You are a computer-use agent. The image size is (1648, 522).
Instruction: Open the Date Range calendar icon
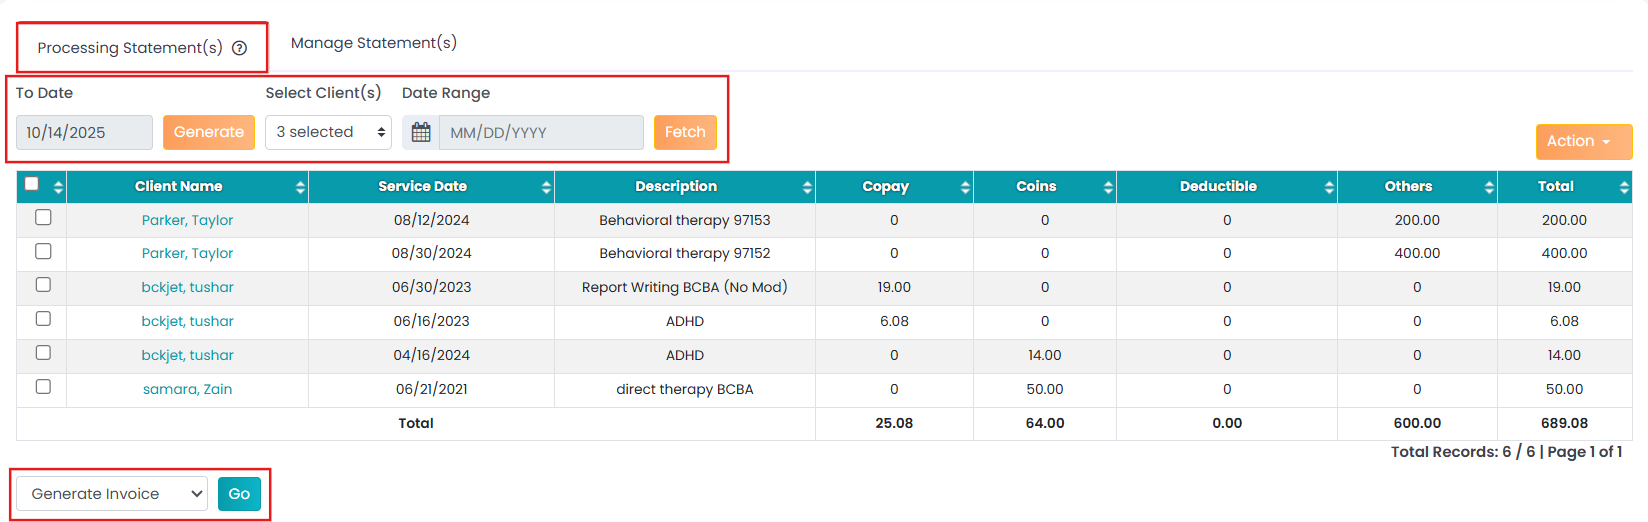(x=421, y=132)
